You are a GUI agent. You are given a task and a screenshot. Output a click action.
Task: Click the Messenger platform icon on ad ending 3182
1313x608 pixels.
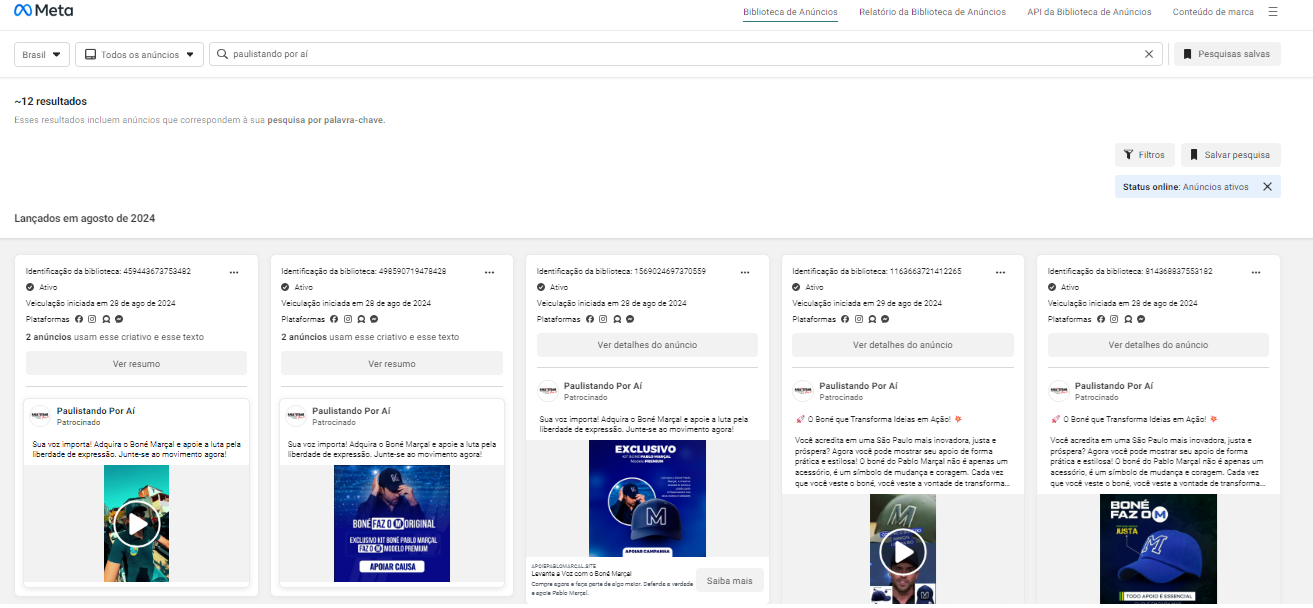[x=1141, y=319]
